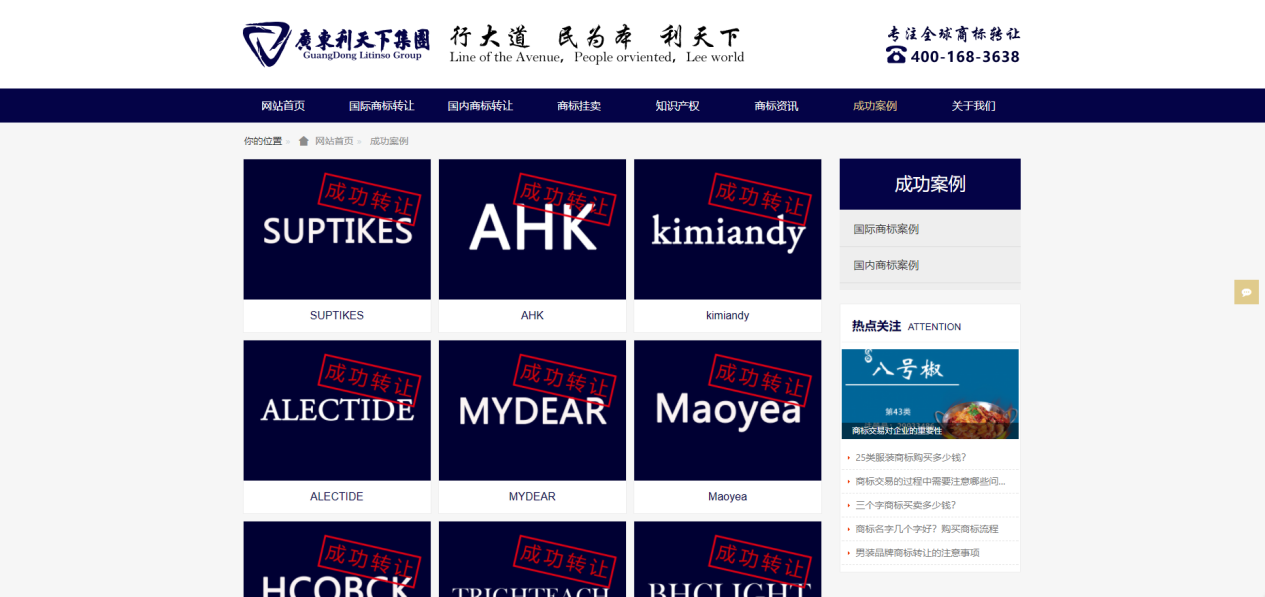
Task: Open the AHK trademark thumbnail
Action: tap(532, 229)
